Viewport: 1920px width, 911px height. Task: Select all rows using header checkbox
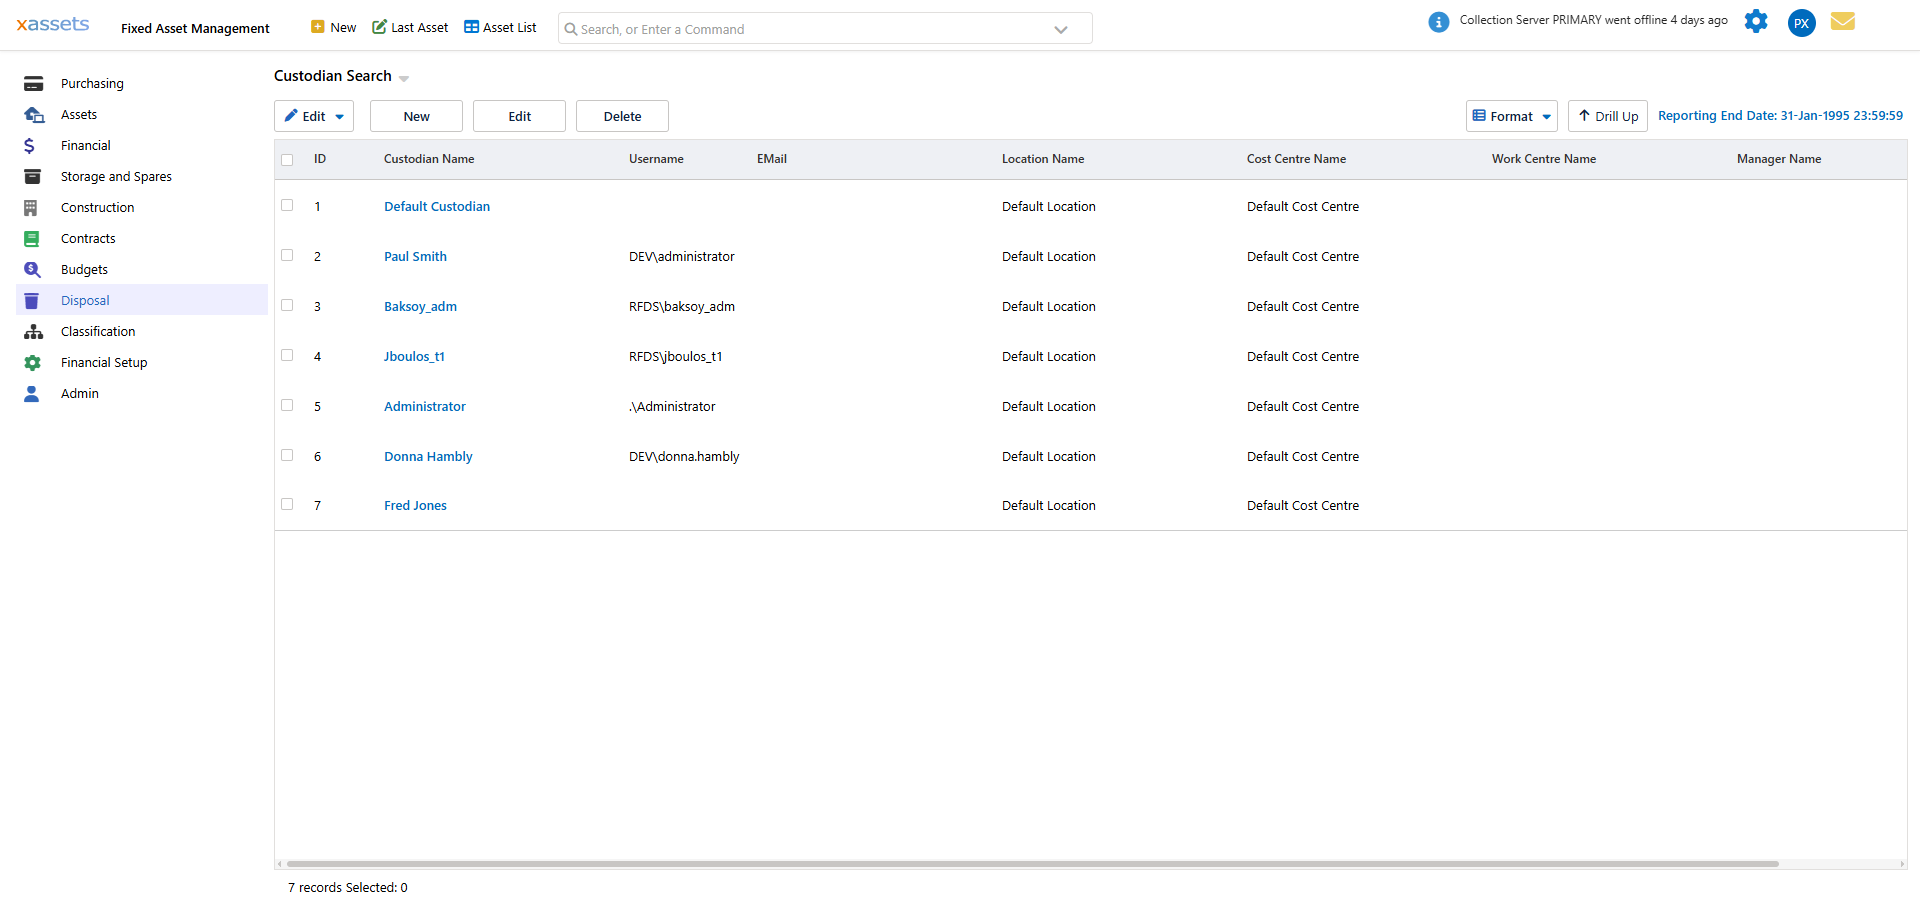tap(287, 159)
